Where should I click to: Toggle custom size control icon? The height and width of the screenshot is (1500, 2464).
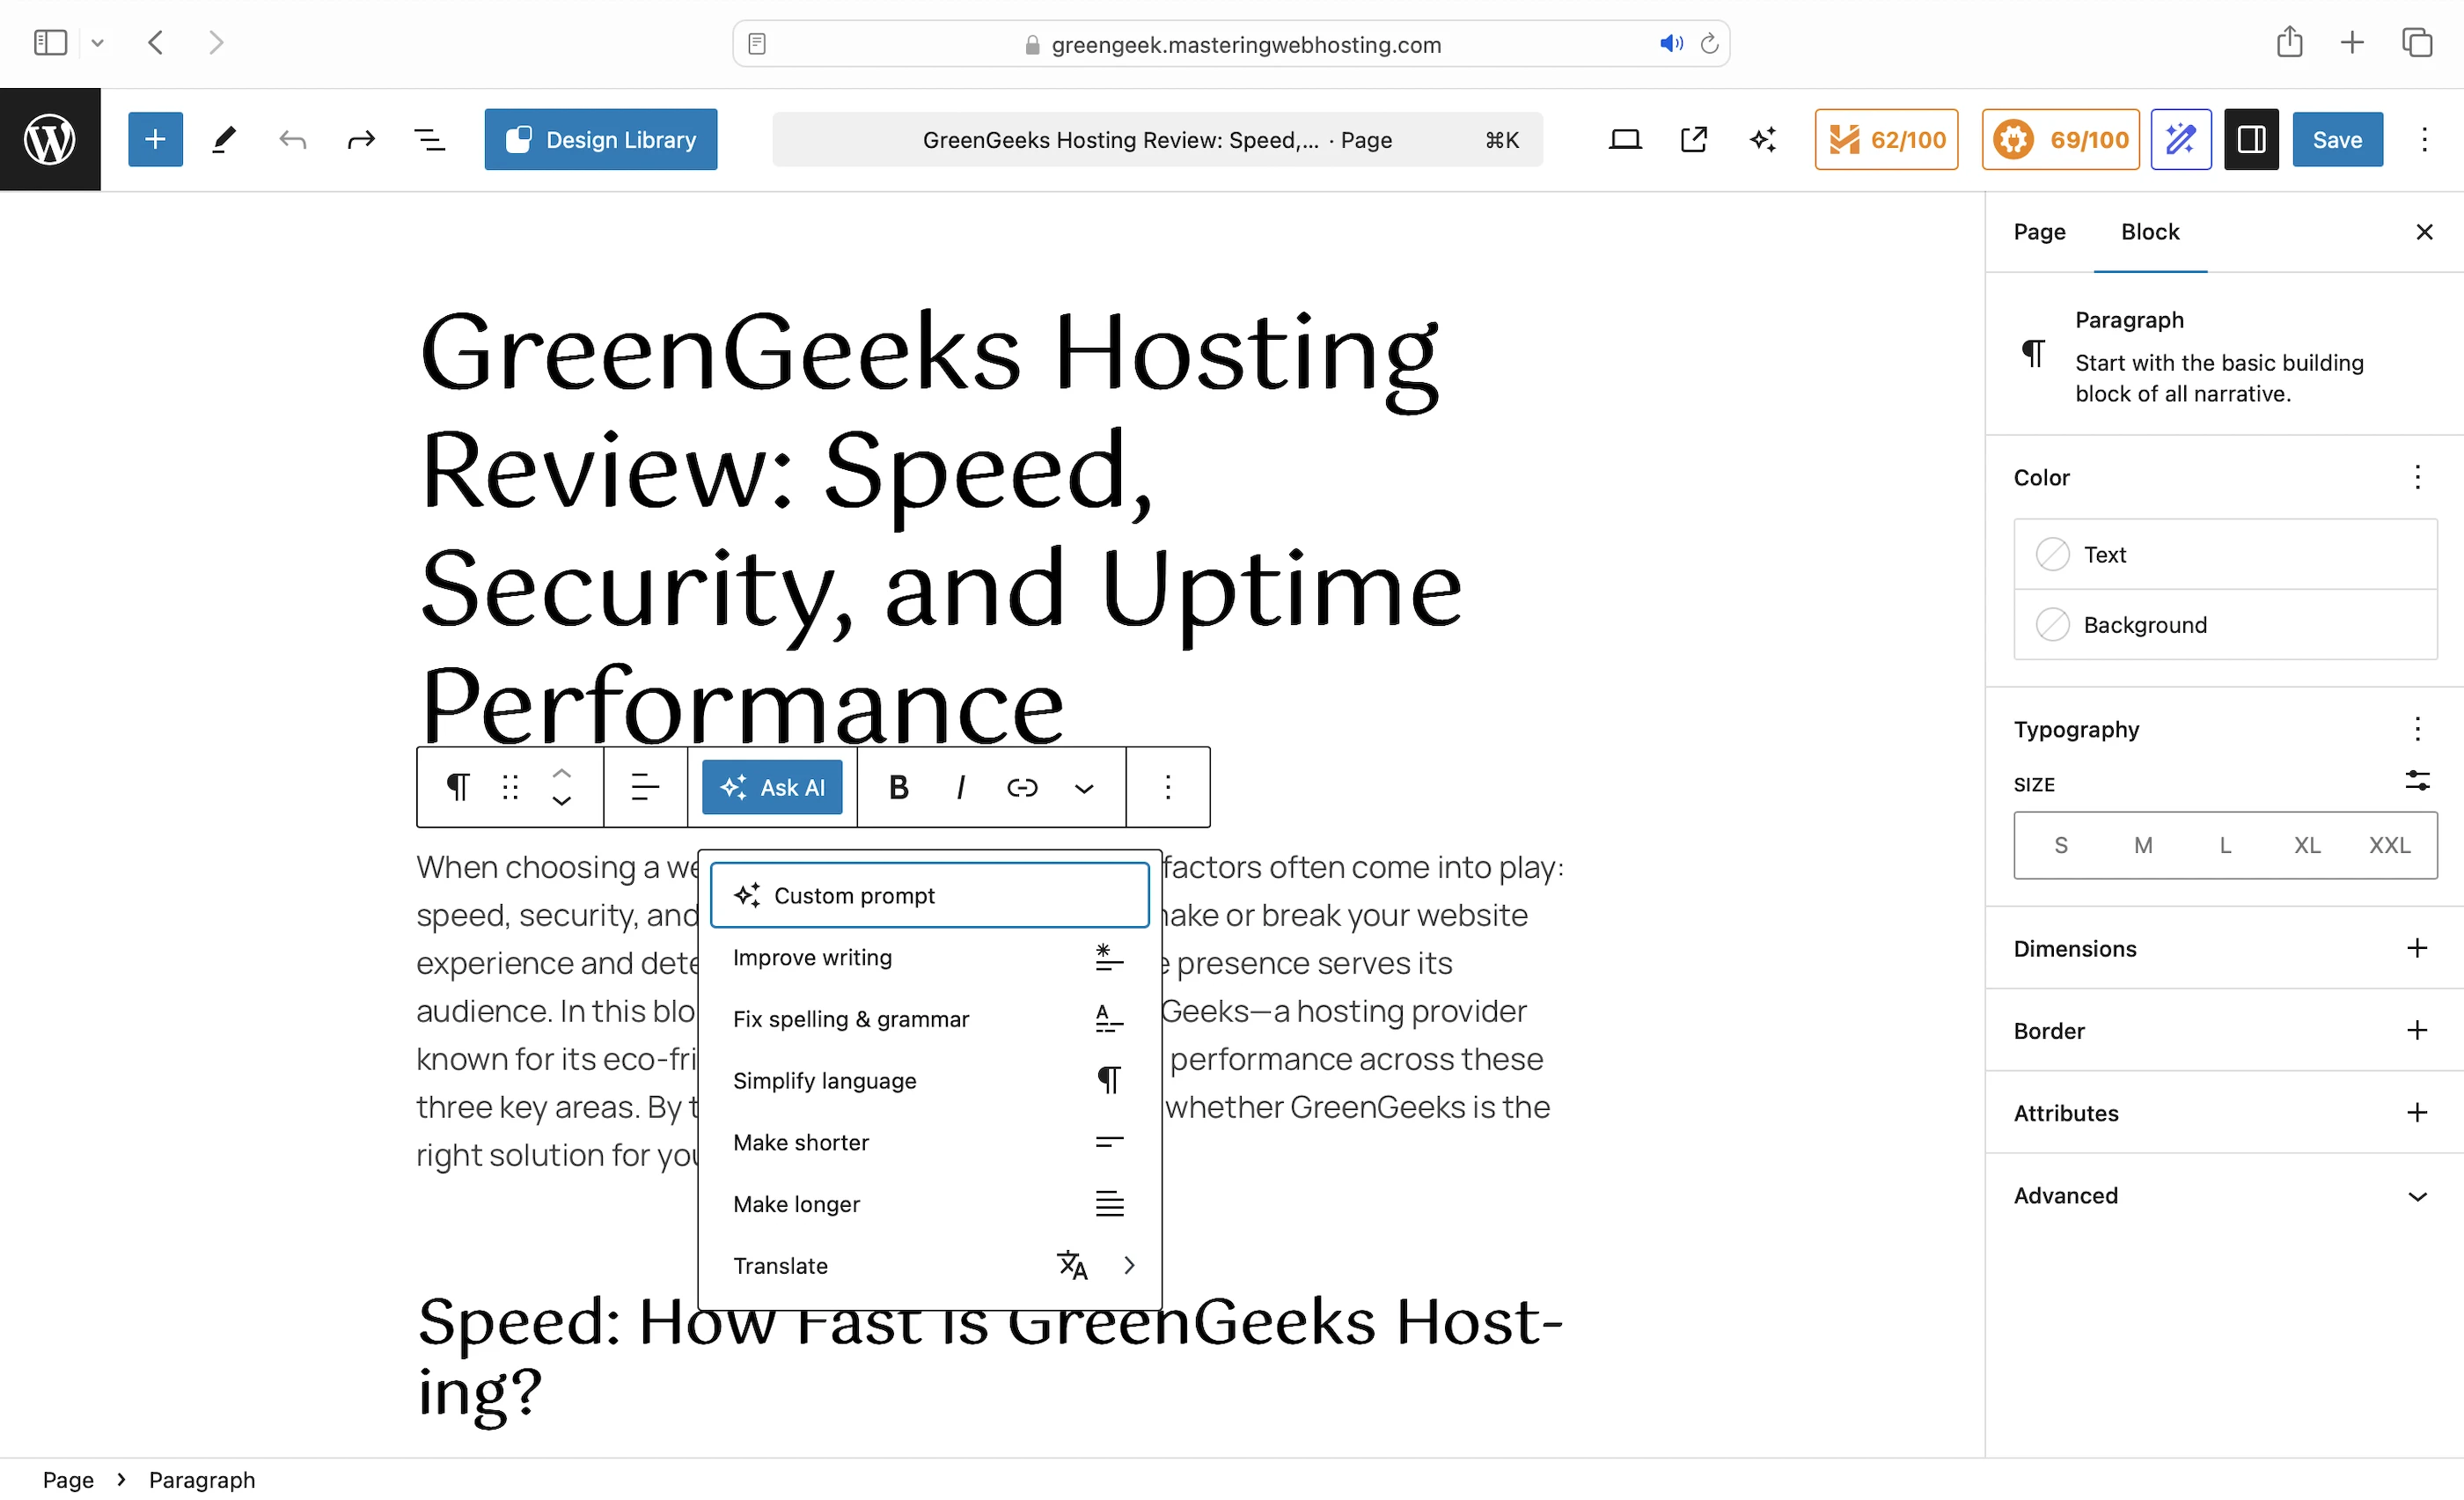2416,781
